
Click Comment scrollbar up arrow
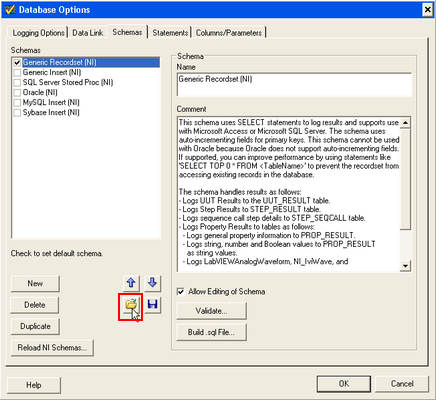click(405, 123)
